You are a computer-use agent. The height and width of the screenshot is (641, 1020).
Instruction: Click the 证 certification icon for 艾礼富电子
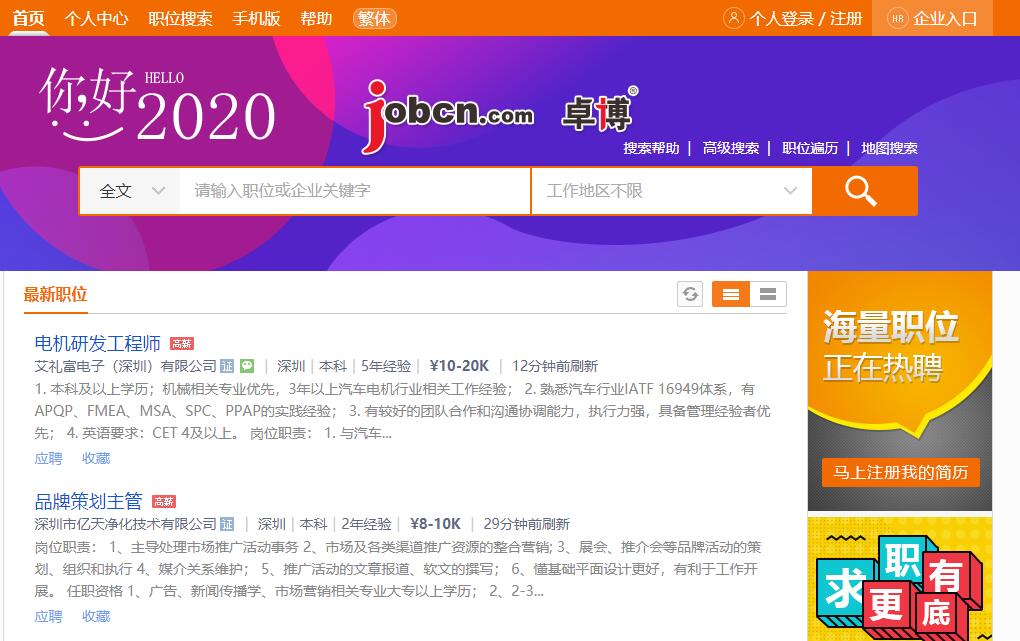tap(227, 366)
